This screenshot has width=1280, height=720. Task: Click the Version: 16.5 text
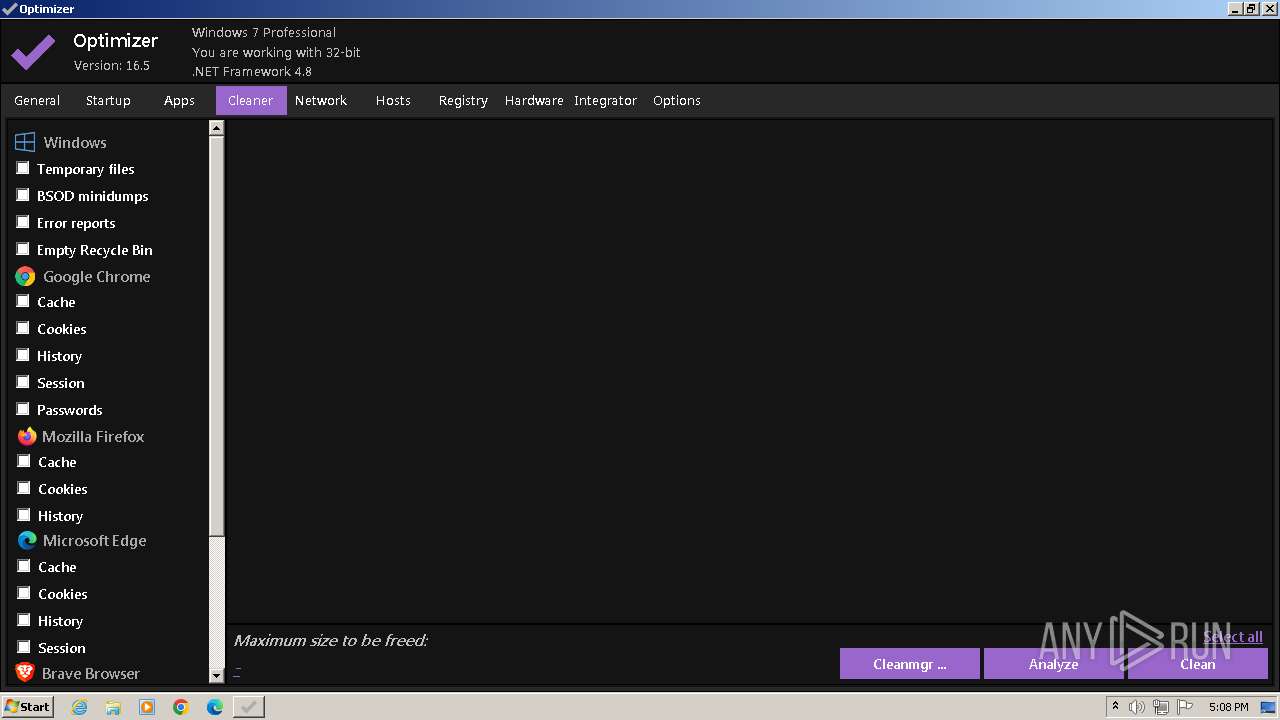(x=112, y=66)
